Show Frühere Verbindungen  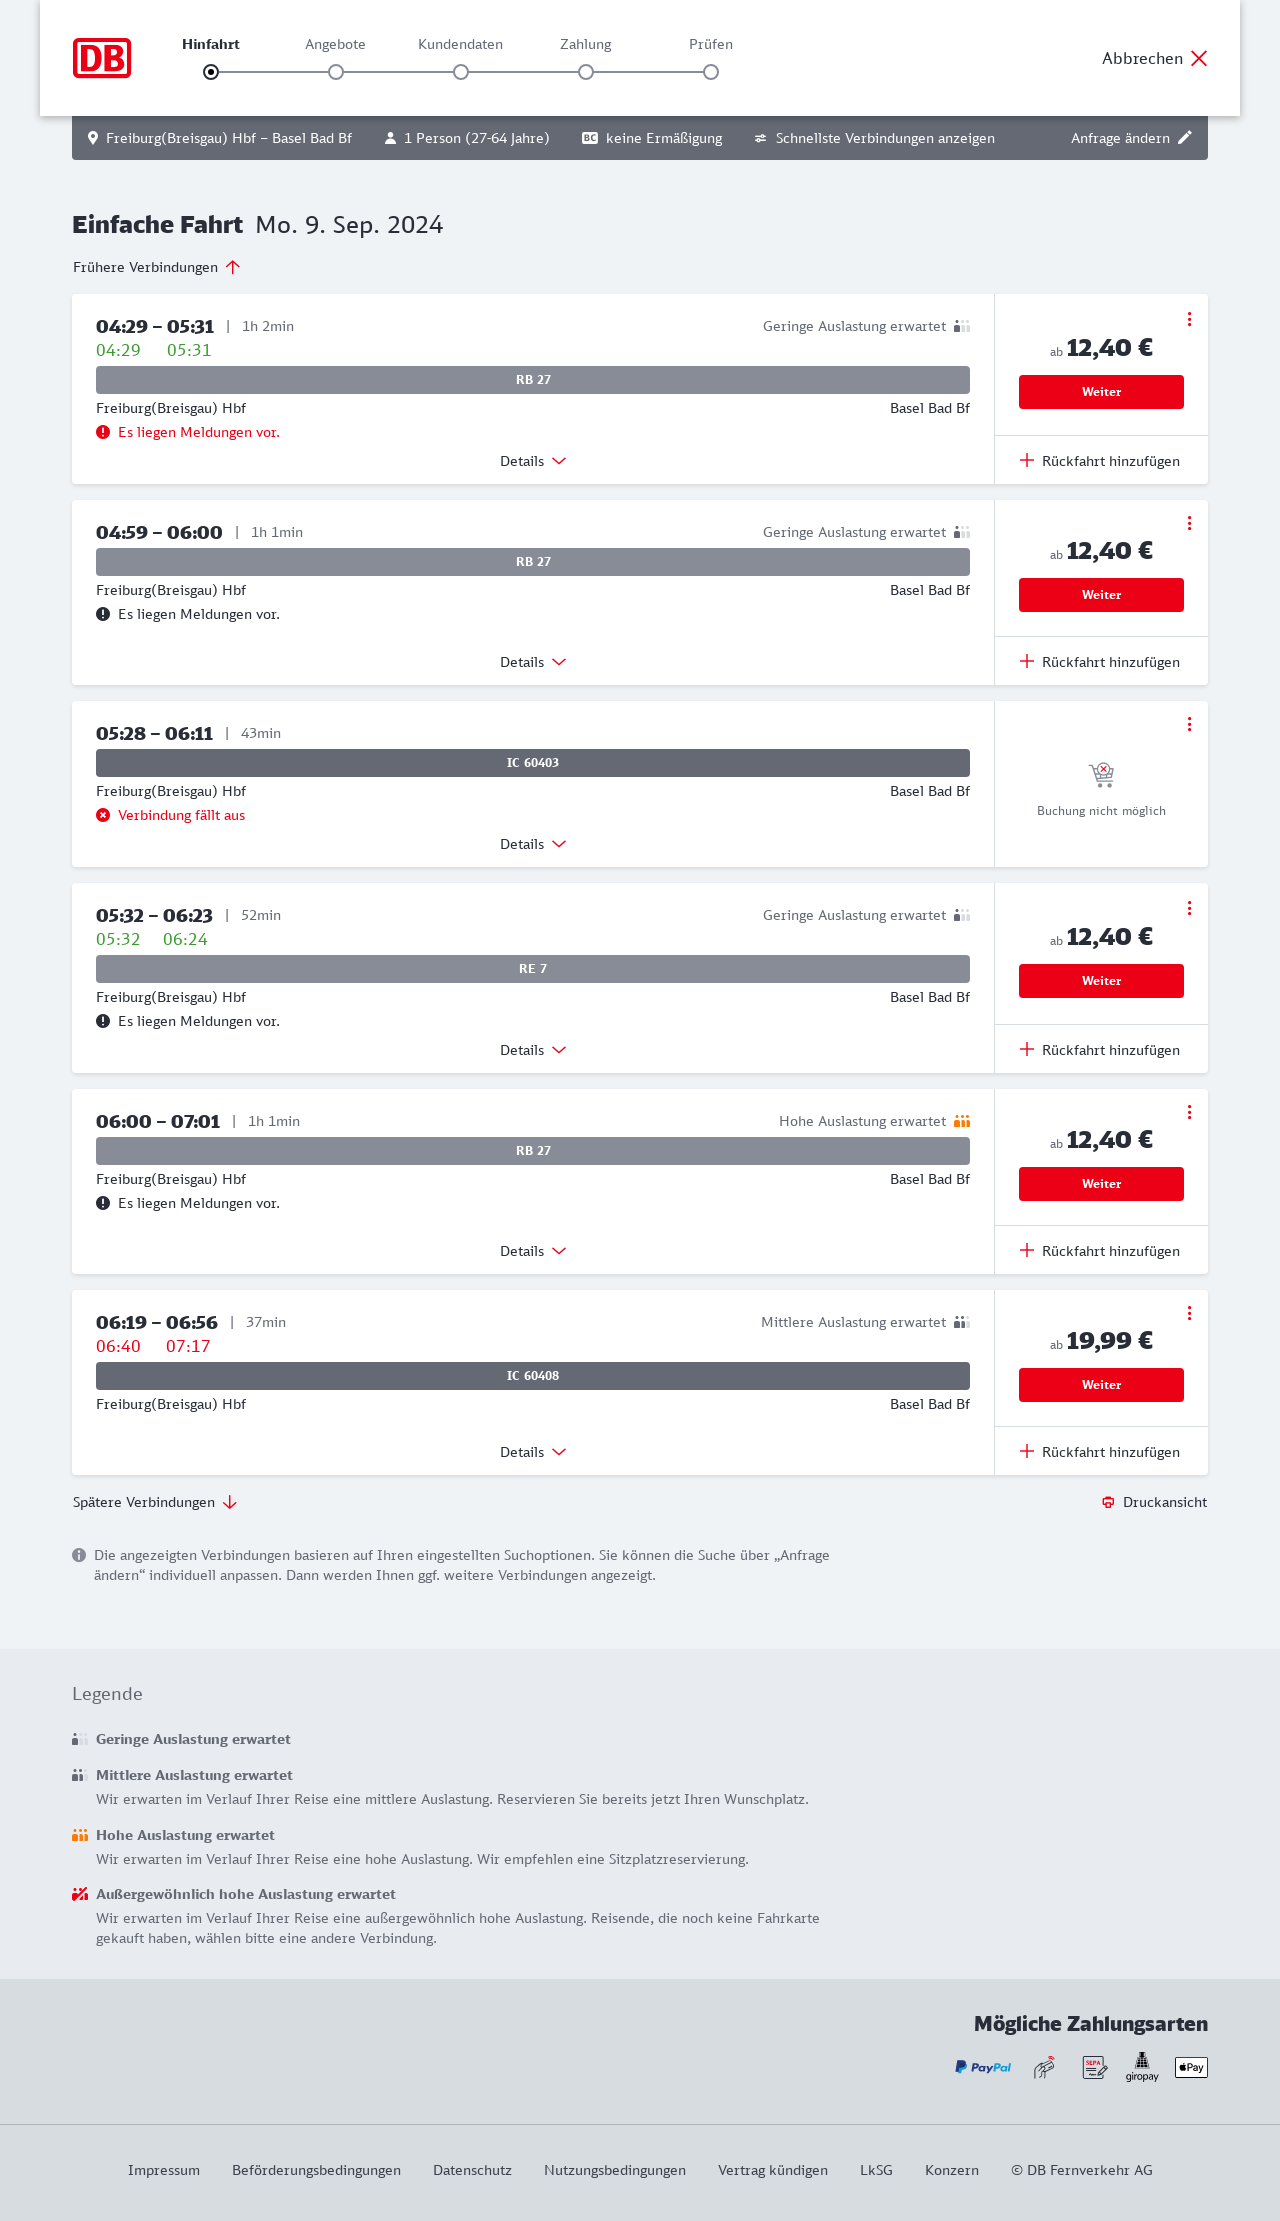pyautogui.click(x=157, y=267)
